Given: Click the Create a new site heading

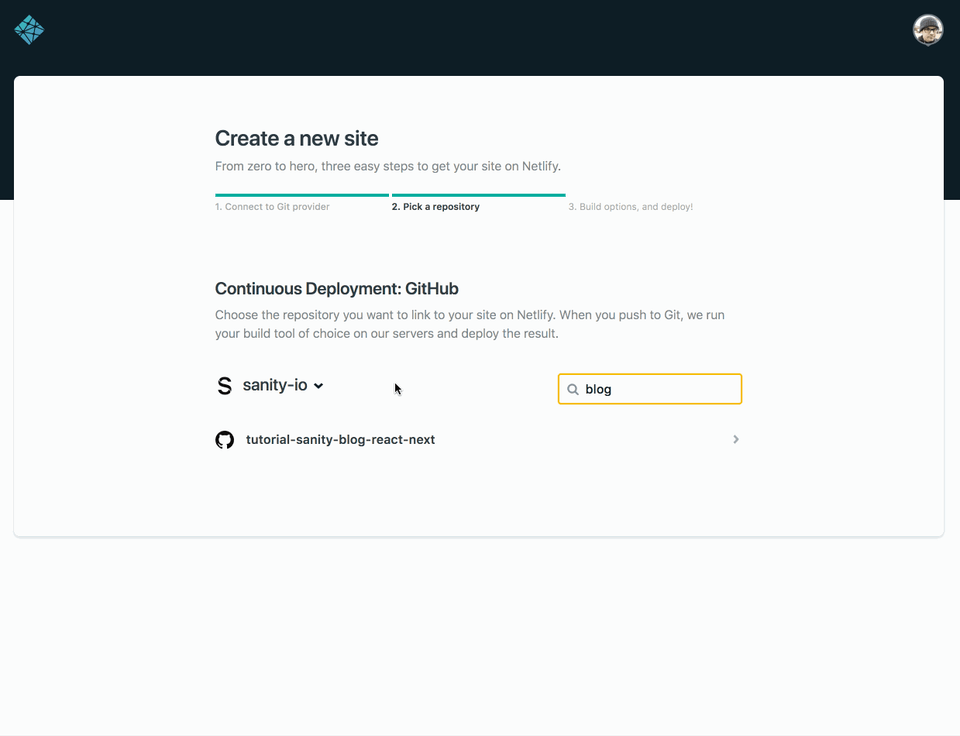Looking at the screenshot, I should [x=296, y=138].
